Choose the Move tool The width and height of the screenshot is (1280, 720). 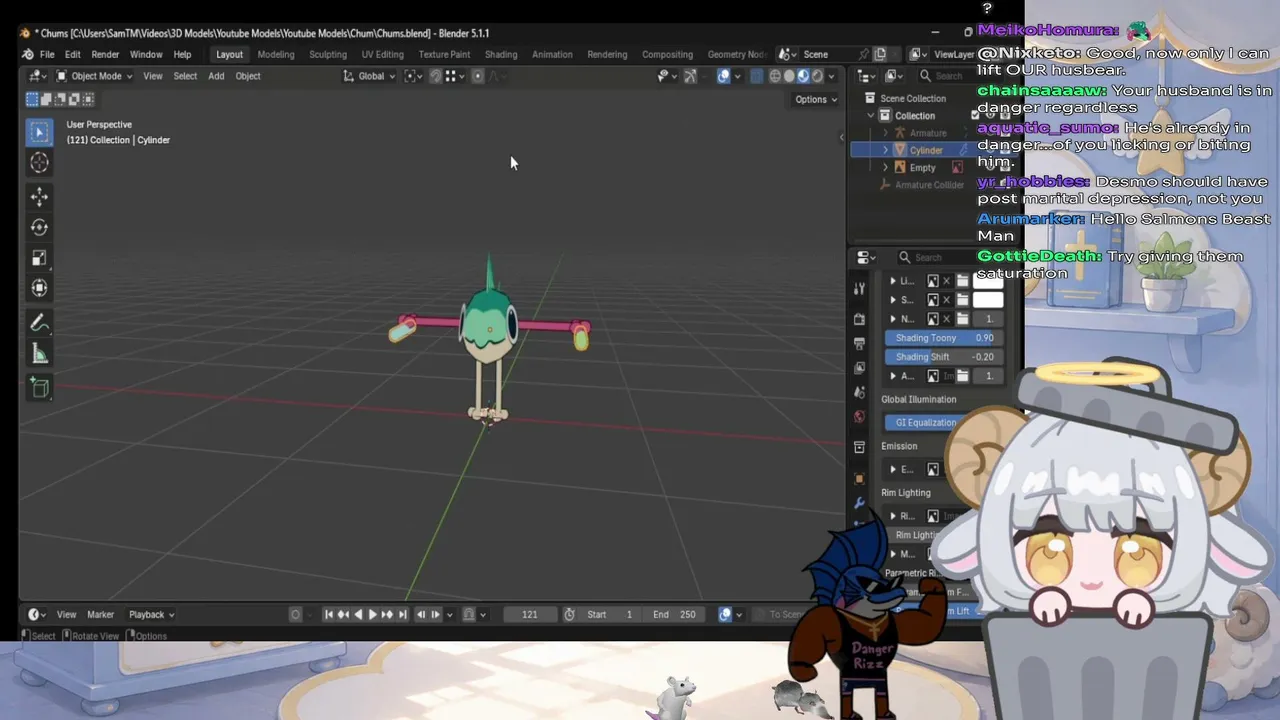pos(40,196)
